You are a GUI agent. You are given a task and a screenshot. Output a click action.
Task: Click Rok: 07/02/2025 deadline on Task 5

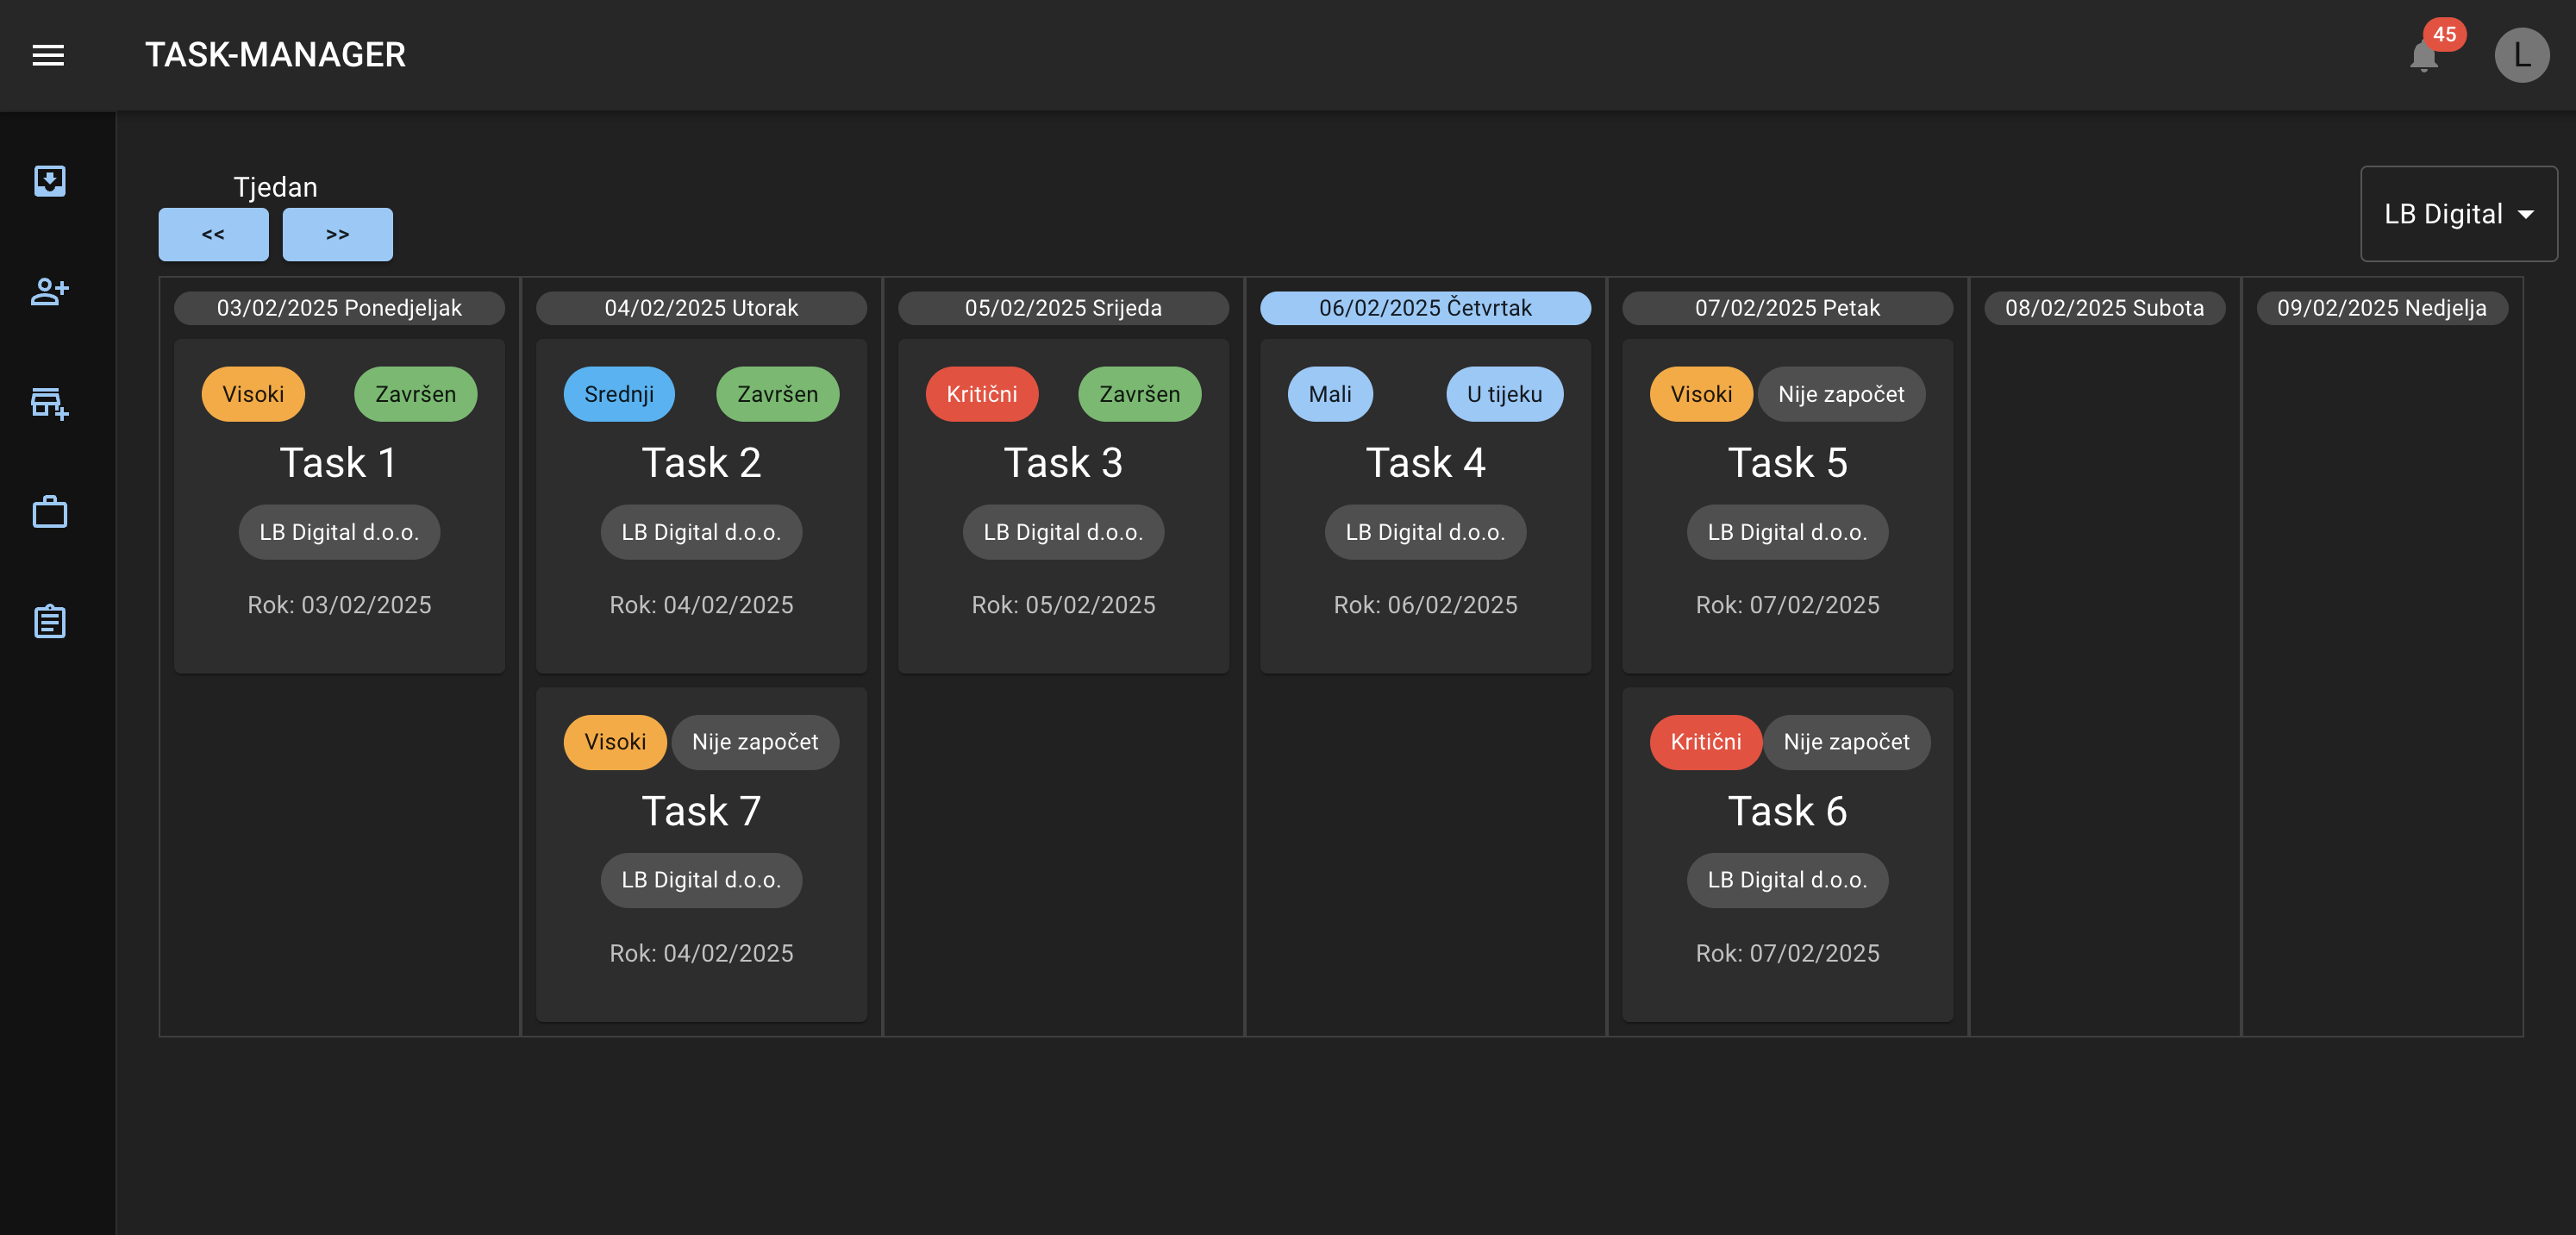[x=1787, y=605]
